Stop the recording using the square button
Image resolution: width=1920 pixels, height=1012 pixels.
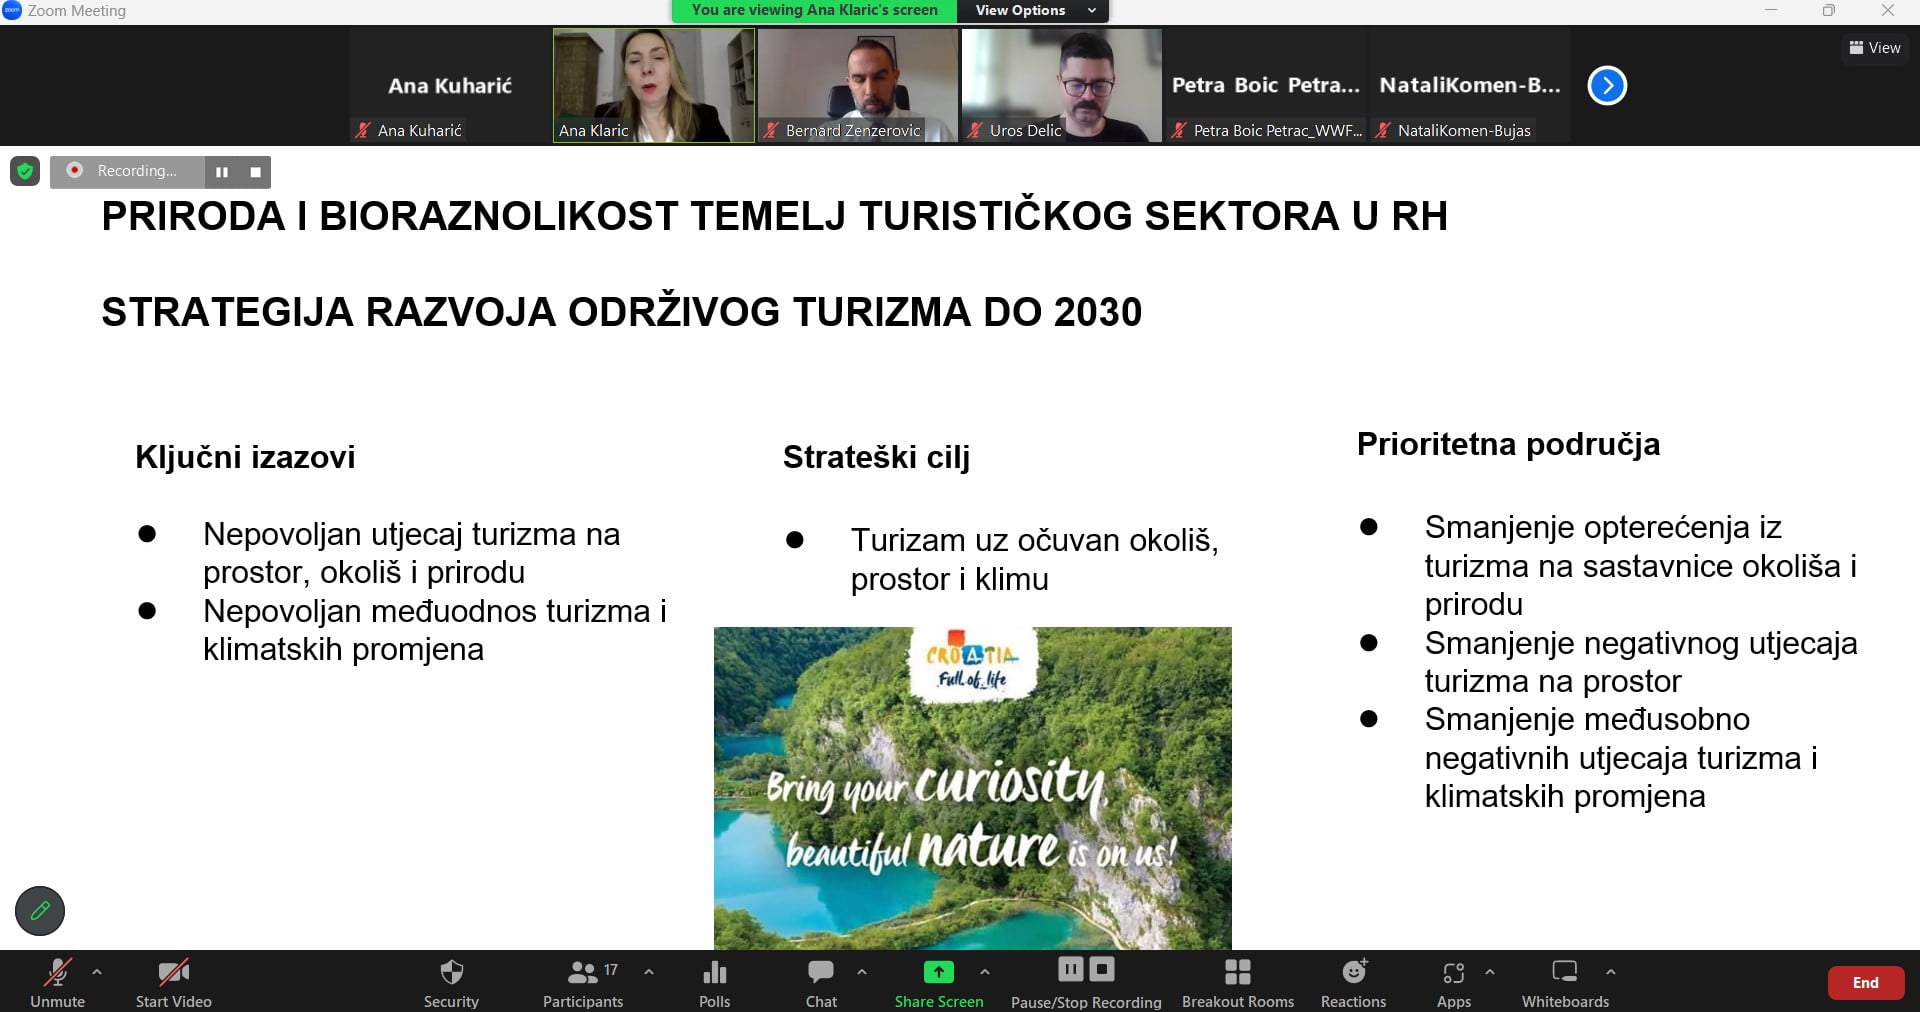(x=255, y=172)
